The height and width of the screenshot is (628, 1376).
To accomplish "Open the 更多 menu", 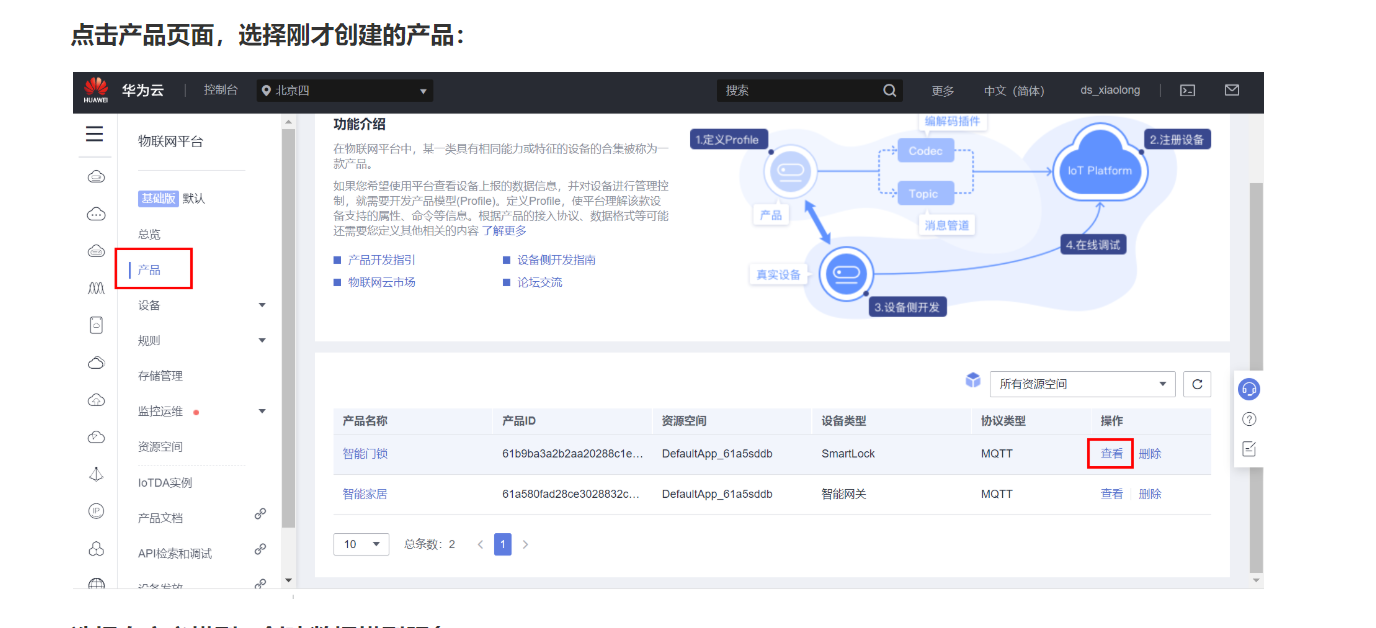I will point(943,91).
